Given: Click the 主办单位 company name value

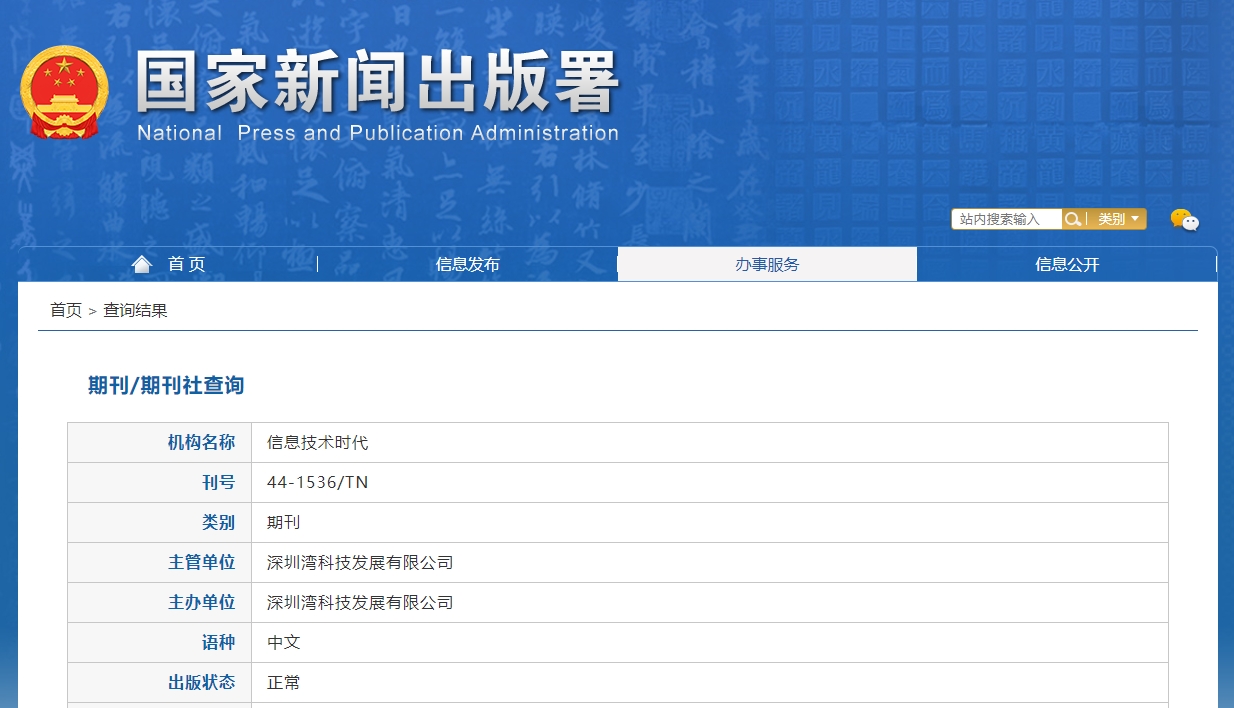Looking at the screenshot, I should pyautogui.click(x=360, y=602).
